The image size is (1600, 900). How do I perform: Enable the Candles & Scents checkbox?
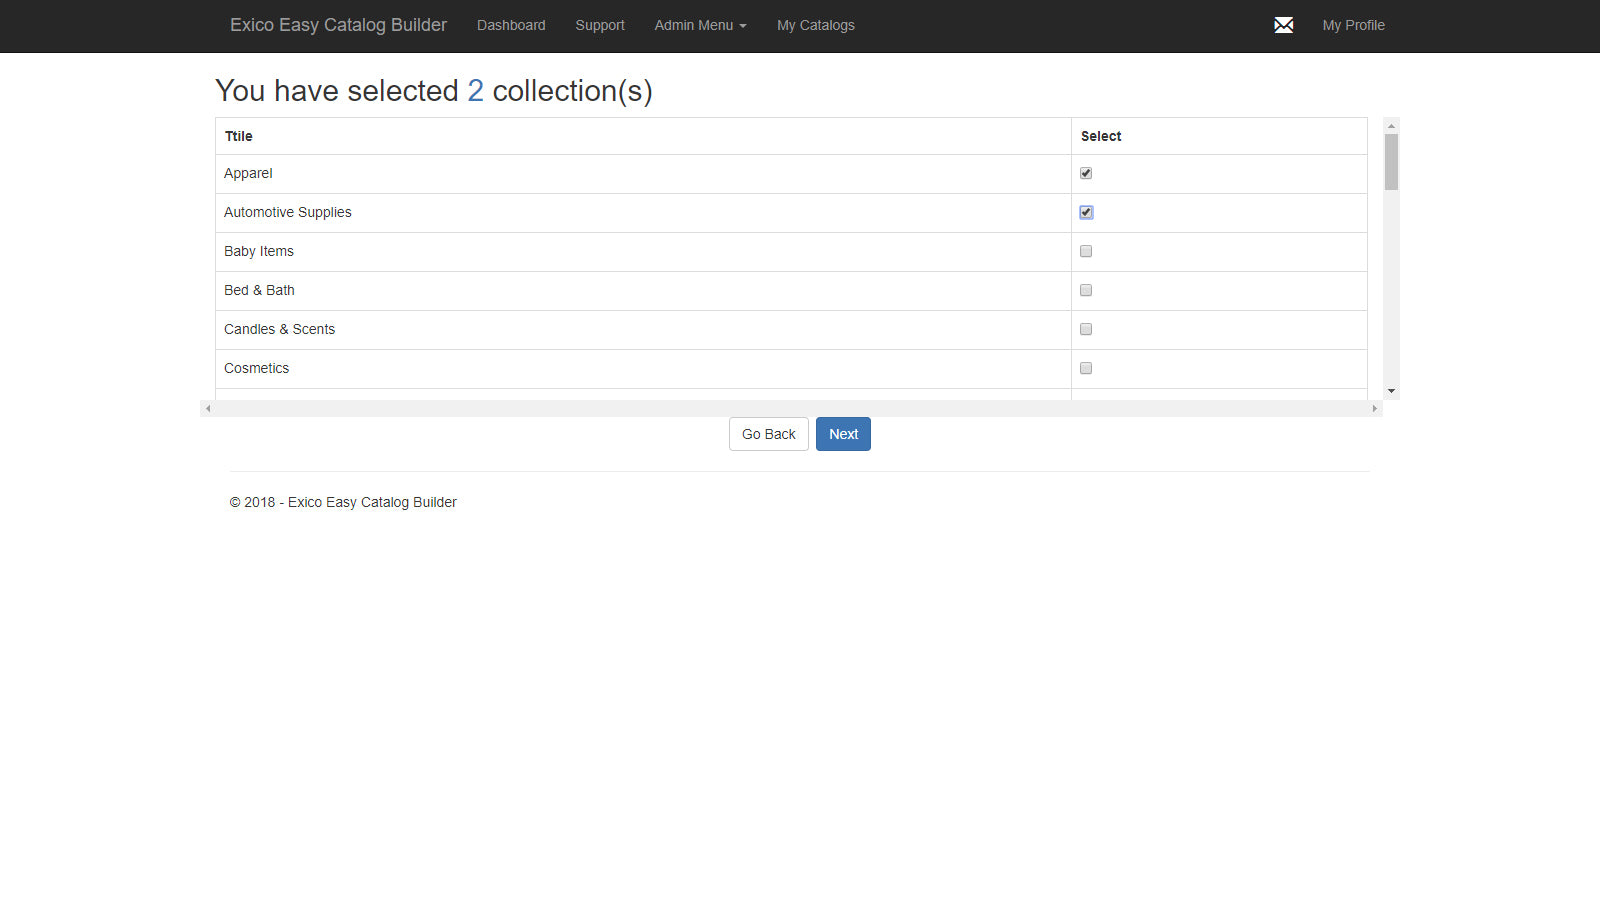coord(1086,329)
